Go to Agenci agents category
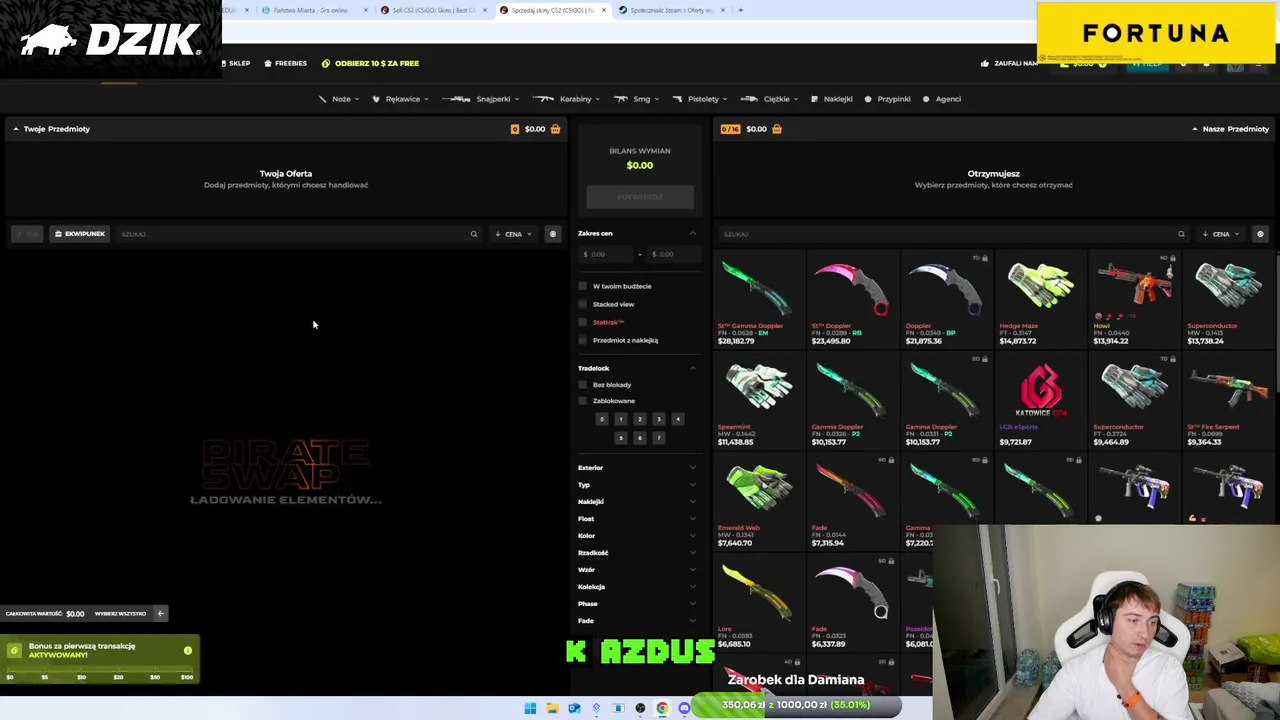Viewport: 1280px width, 720px height. (941, 99)
